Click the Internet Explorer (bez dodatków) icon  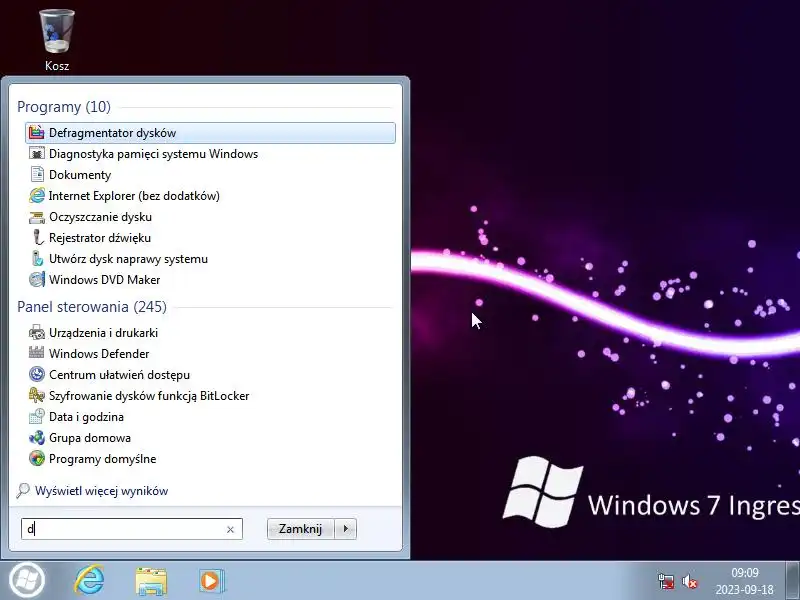(x=37, y=195)
